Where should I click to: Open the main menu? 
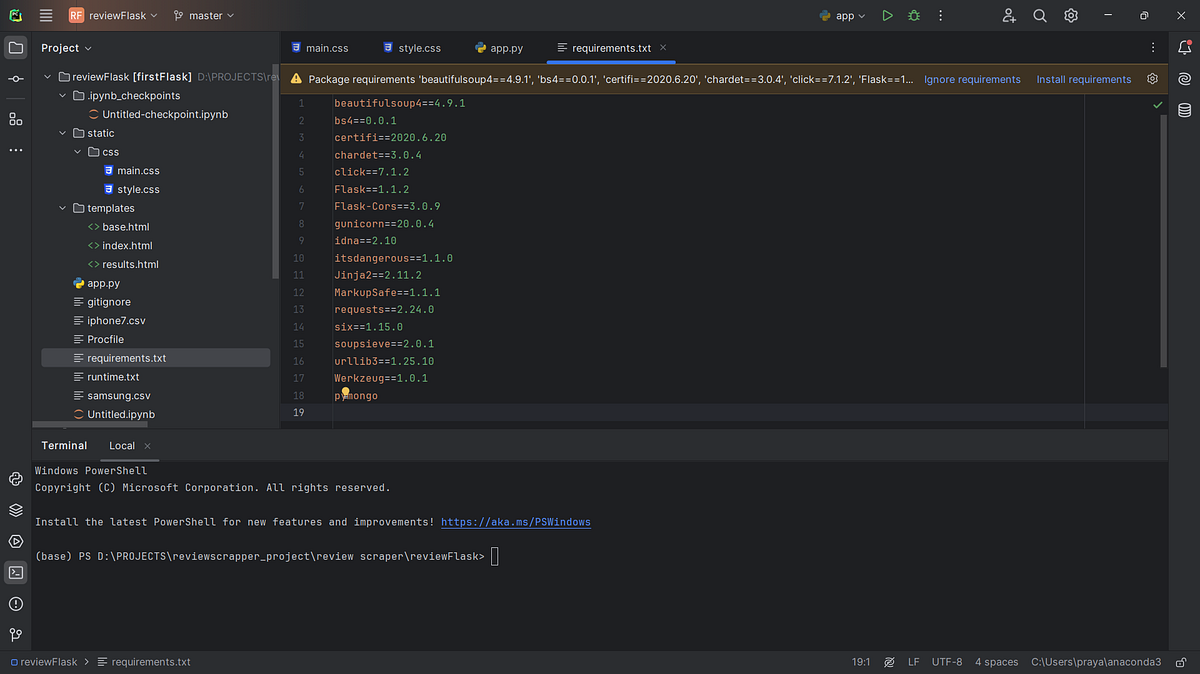(x=45, y=15)
